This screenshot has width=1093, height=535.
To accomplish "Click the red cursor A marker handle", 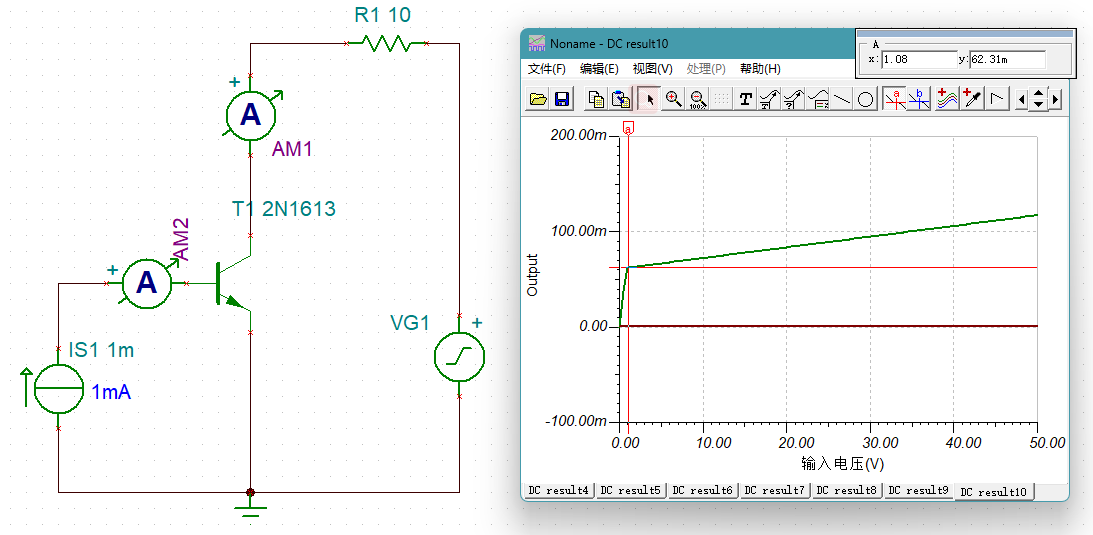I will (628, 128).
